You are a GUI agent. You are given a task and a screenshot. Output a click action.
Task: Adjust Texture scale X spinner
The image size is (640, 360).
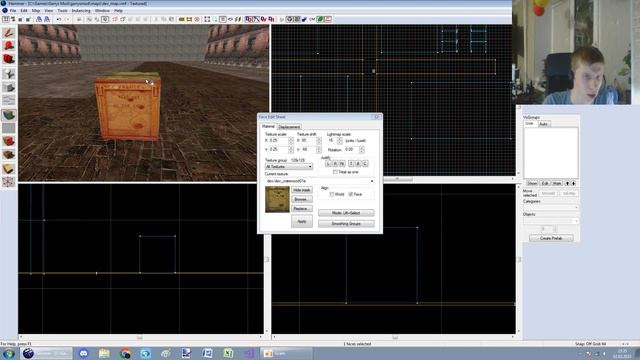pyautogui.click(x=291, y=140)
